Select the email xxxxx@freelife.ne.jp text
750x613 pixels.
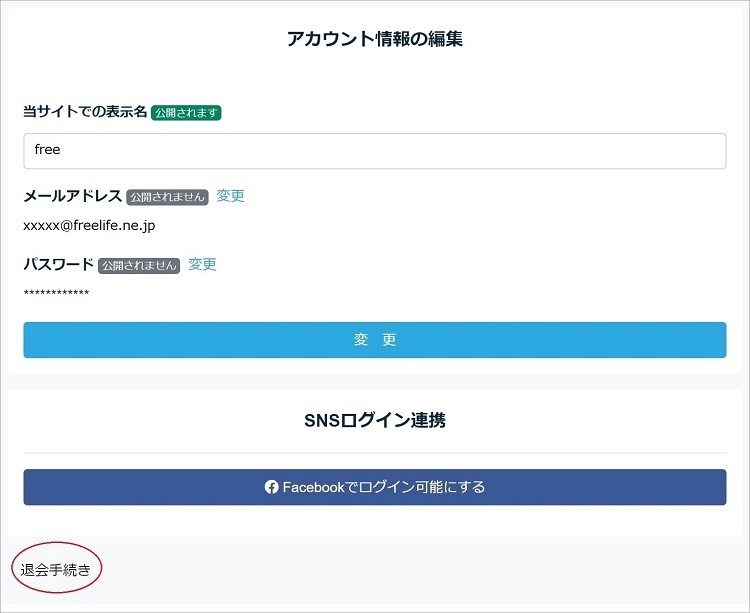[x=89, y=226]
